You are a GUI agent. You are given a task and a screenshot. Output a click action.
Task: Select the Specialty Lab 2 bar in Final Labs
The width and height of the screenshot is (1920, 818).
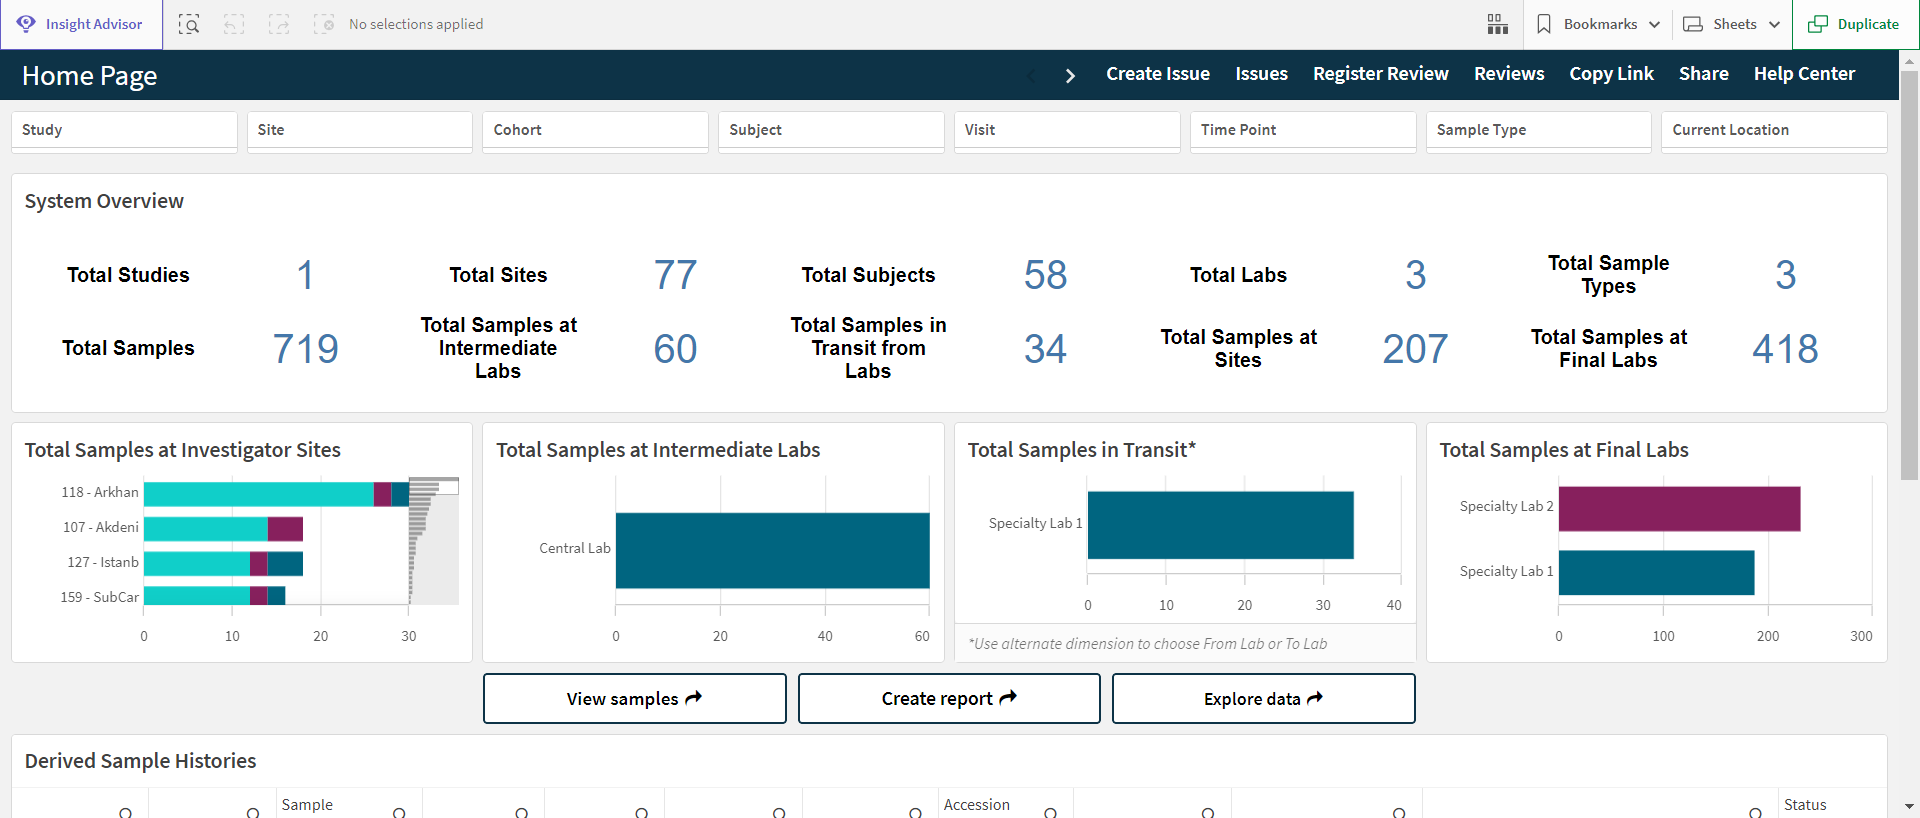1679,509
